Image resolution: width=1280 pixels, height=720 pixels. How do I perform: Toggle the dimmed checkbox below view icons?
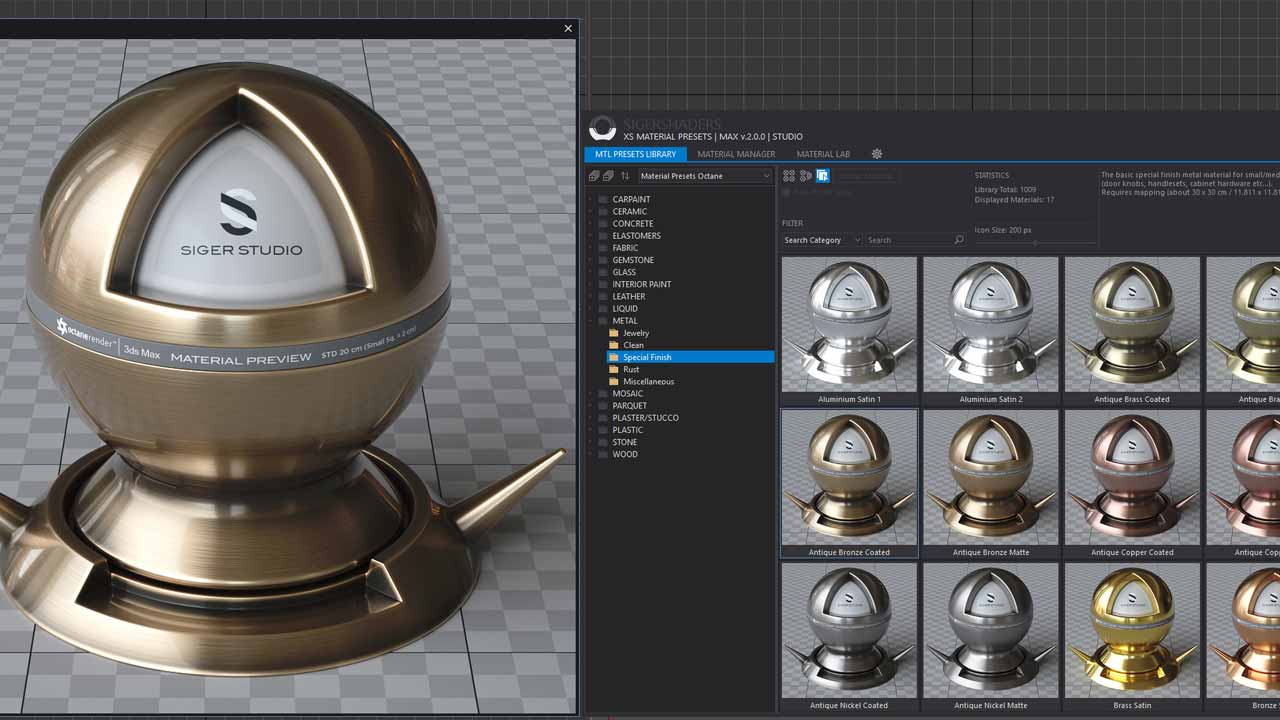pyautogui.click(x=786, y=192)
